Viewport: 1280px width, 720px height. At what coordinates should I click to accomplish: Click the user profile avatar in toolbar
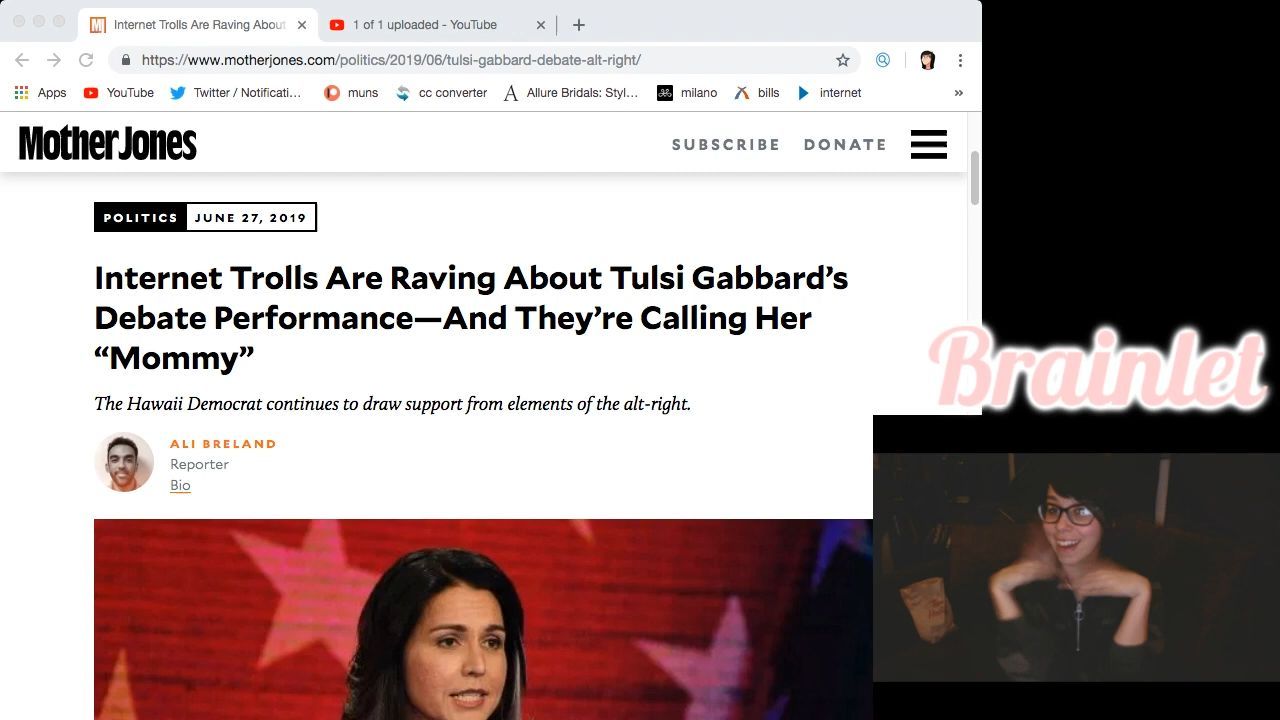point(927,60)
